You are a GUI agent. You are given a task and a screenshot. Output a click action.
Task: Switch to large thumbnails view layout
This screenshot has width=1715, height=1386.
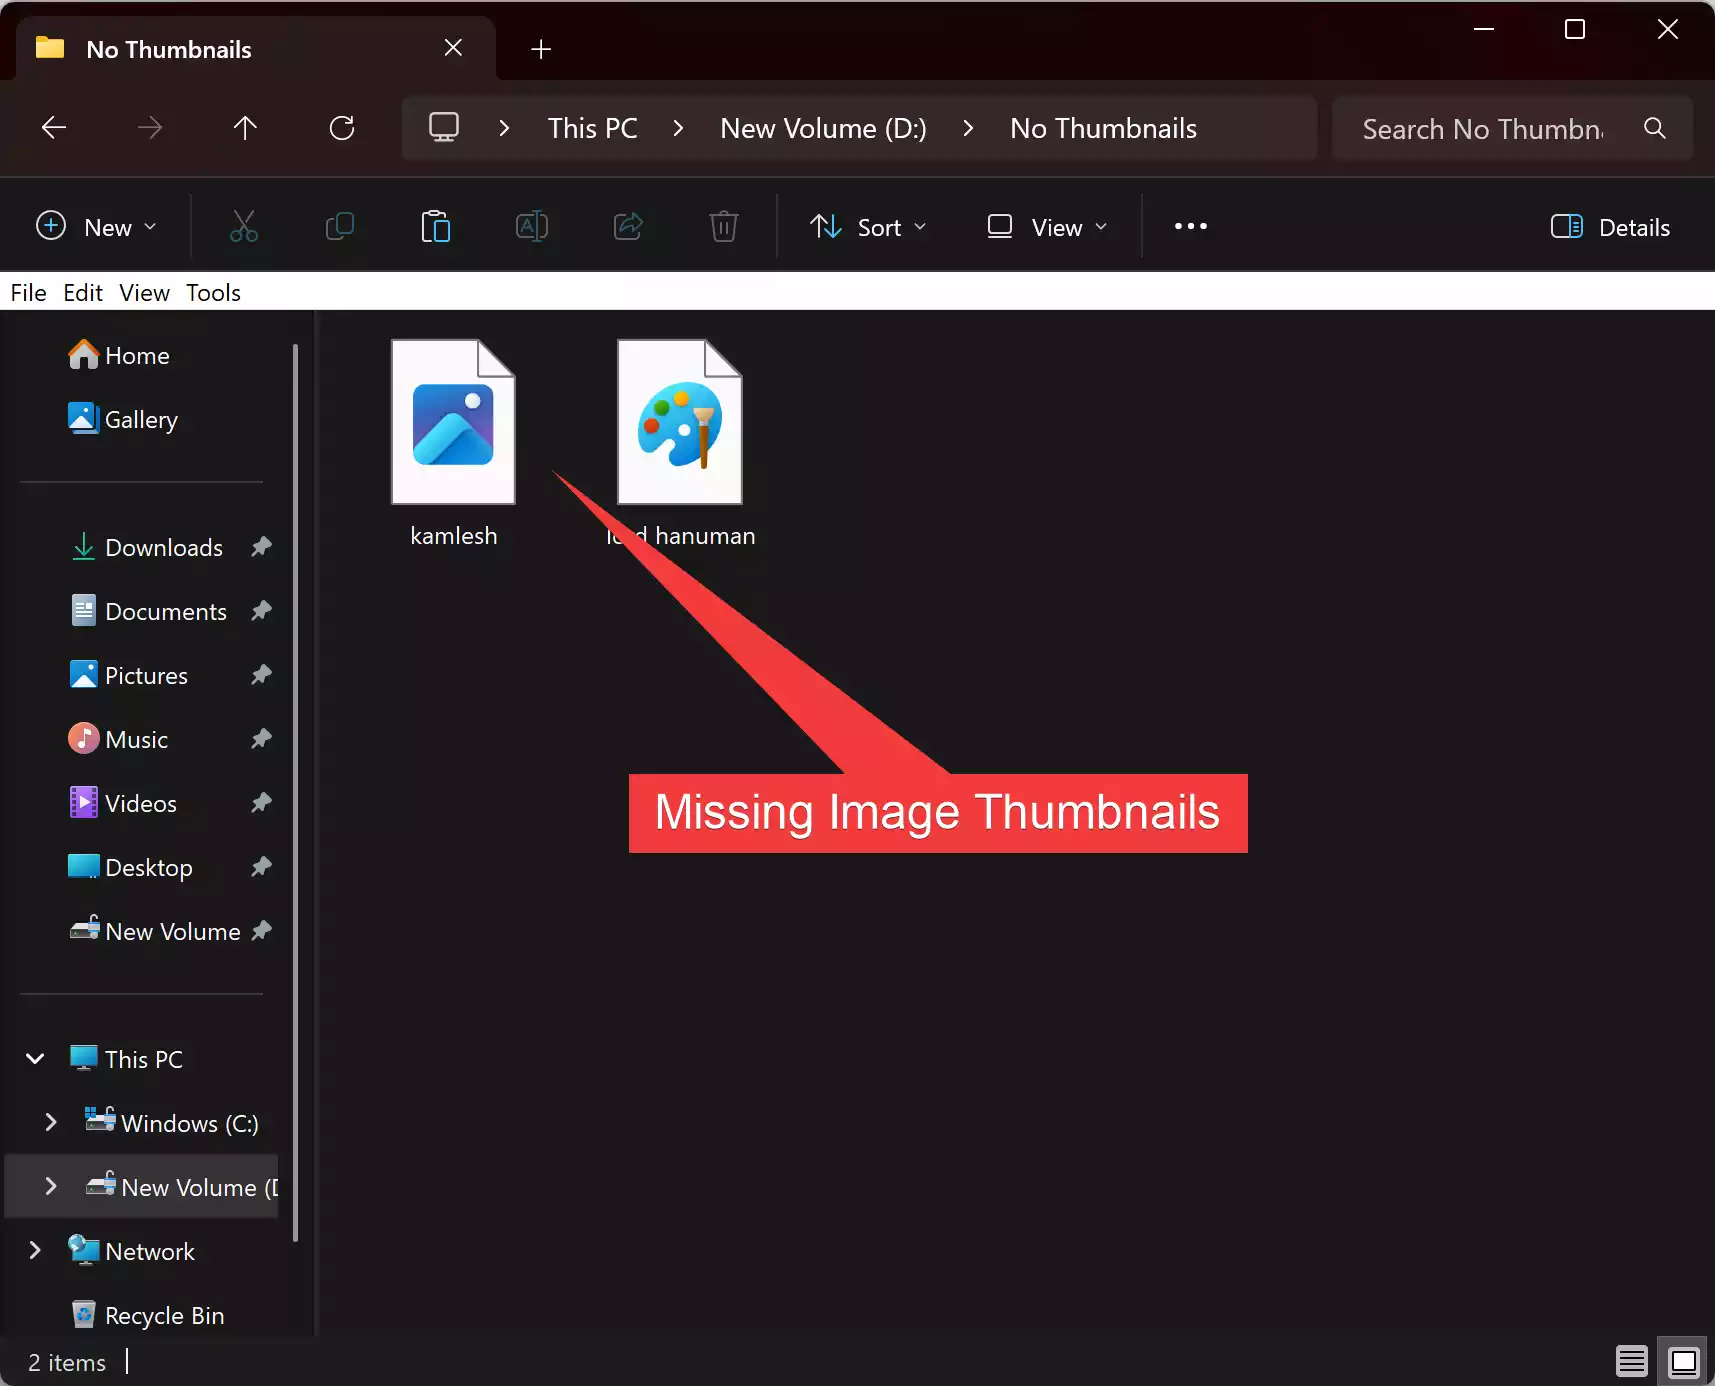pos(1684,1361)
